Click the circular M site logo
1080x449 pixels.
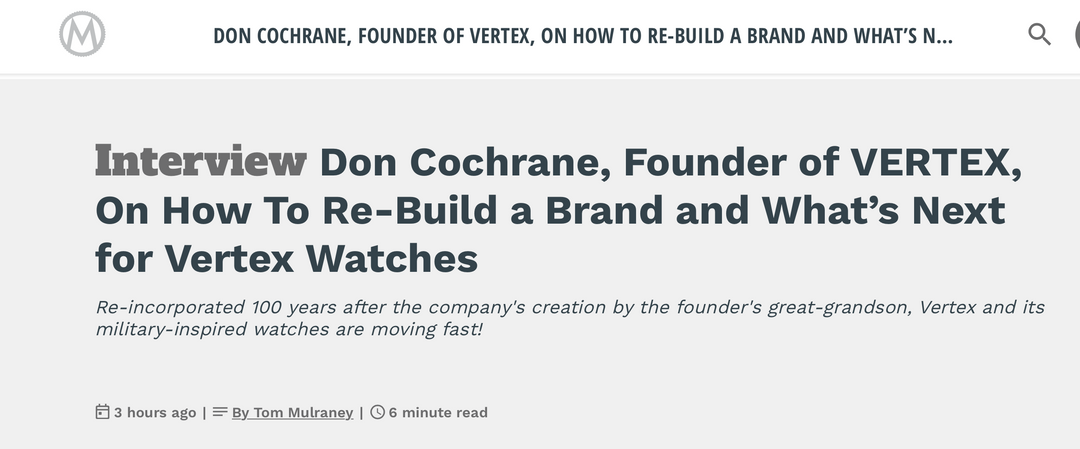82,35
